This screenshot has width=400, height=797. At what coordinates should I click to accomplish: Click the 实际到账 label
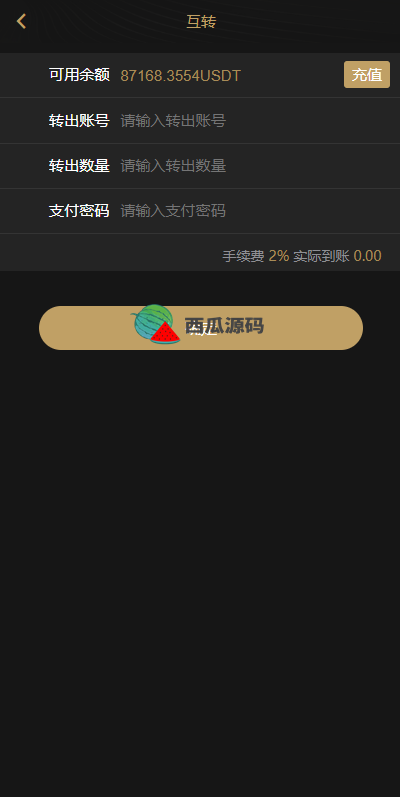coord(321,256)
